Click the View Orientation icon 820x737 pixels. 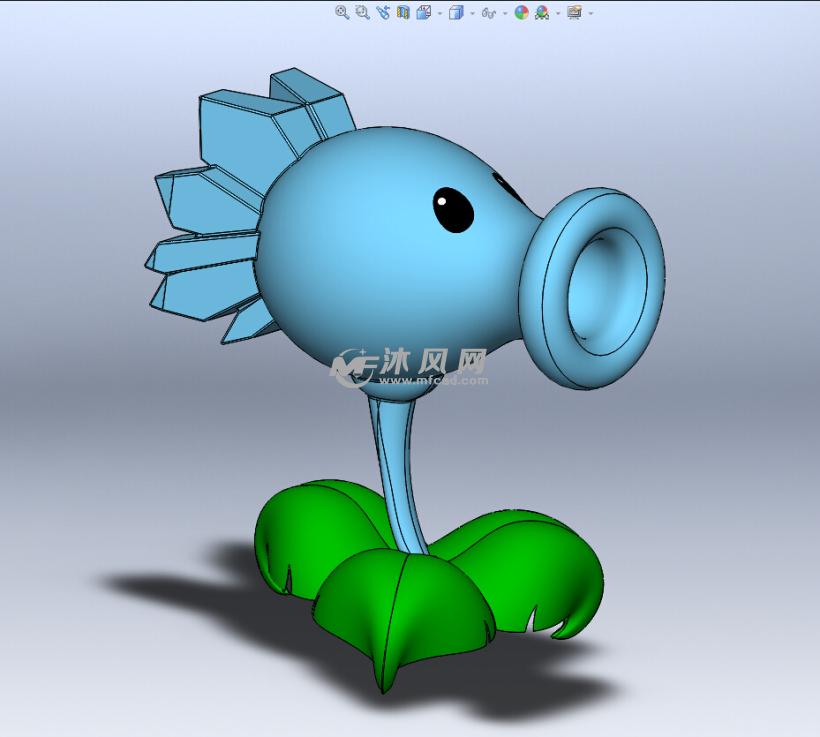(424, 13)
